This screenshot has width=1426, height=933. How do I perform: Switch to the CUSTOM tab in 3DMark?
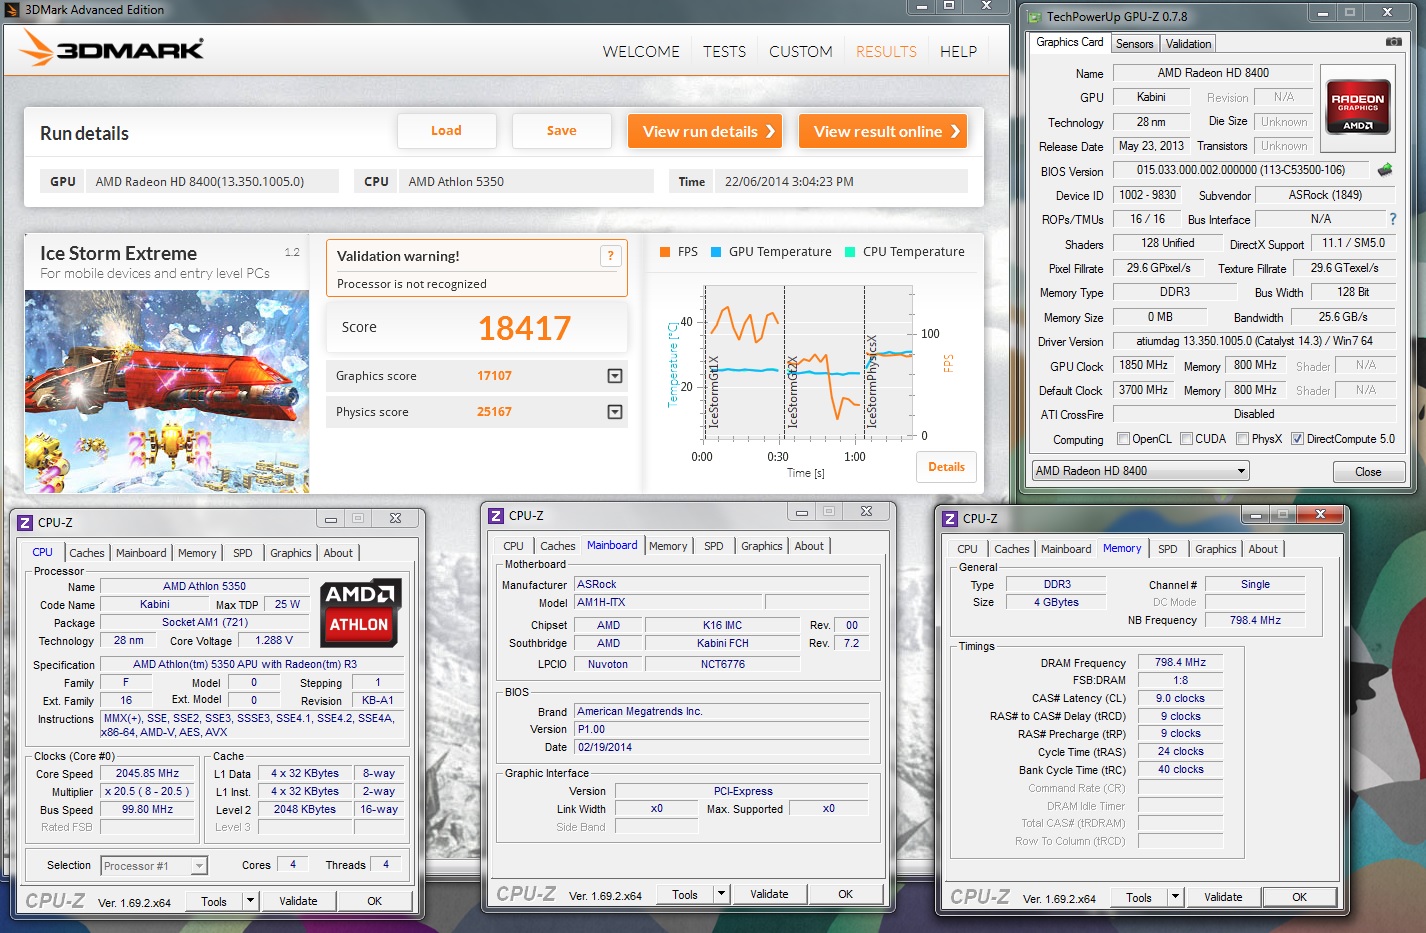coord(800,52)
